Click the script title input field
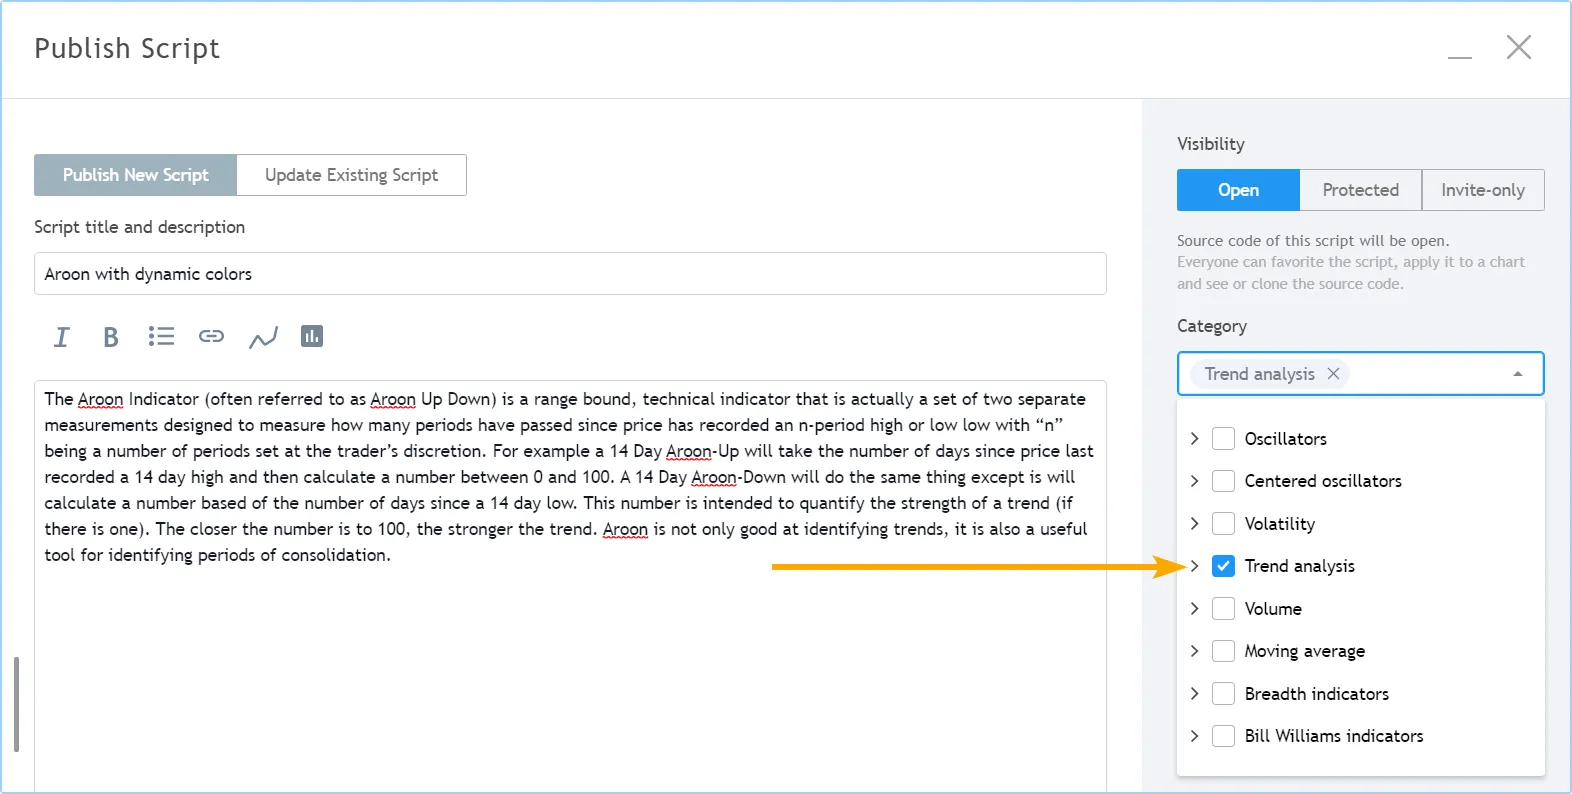The width and height of the screenshot is (1572, 794). 570,274
